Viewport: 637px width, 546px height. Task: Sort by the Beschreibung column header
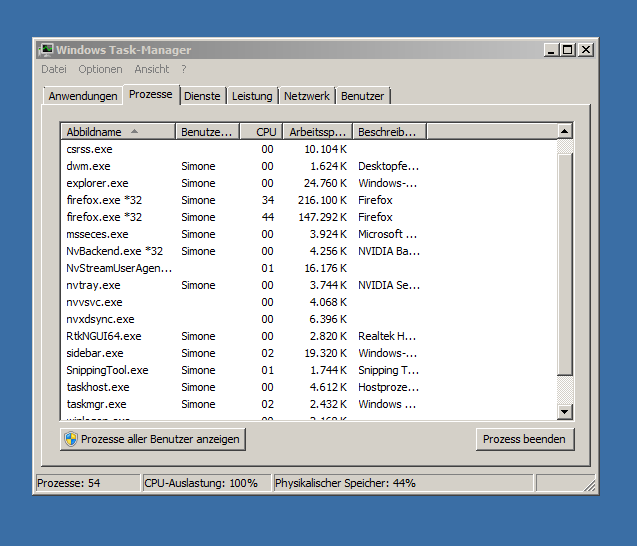(390, 132)
